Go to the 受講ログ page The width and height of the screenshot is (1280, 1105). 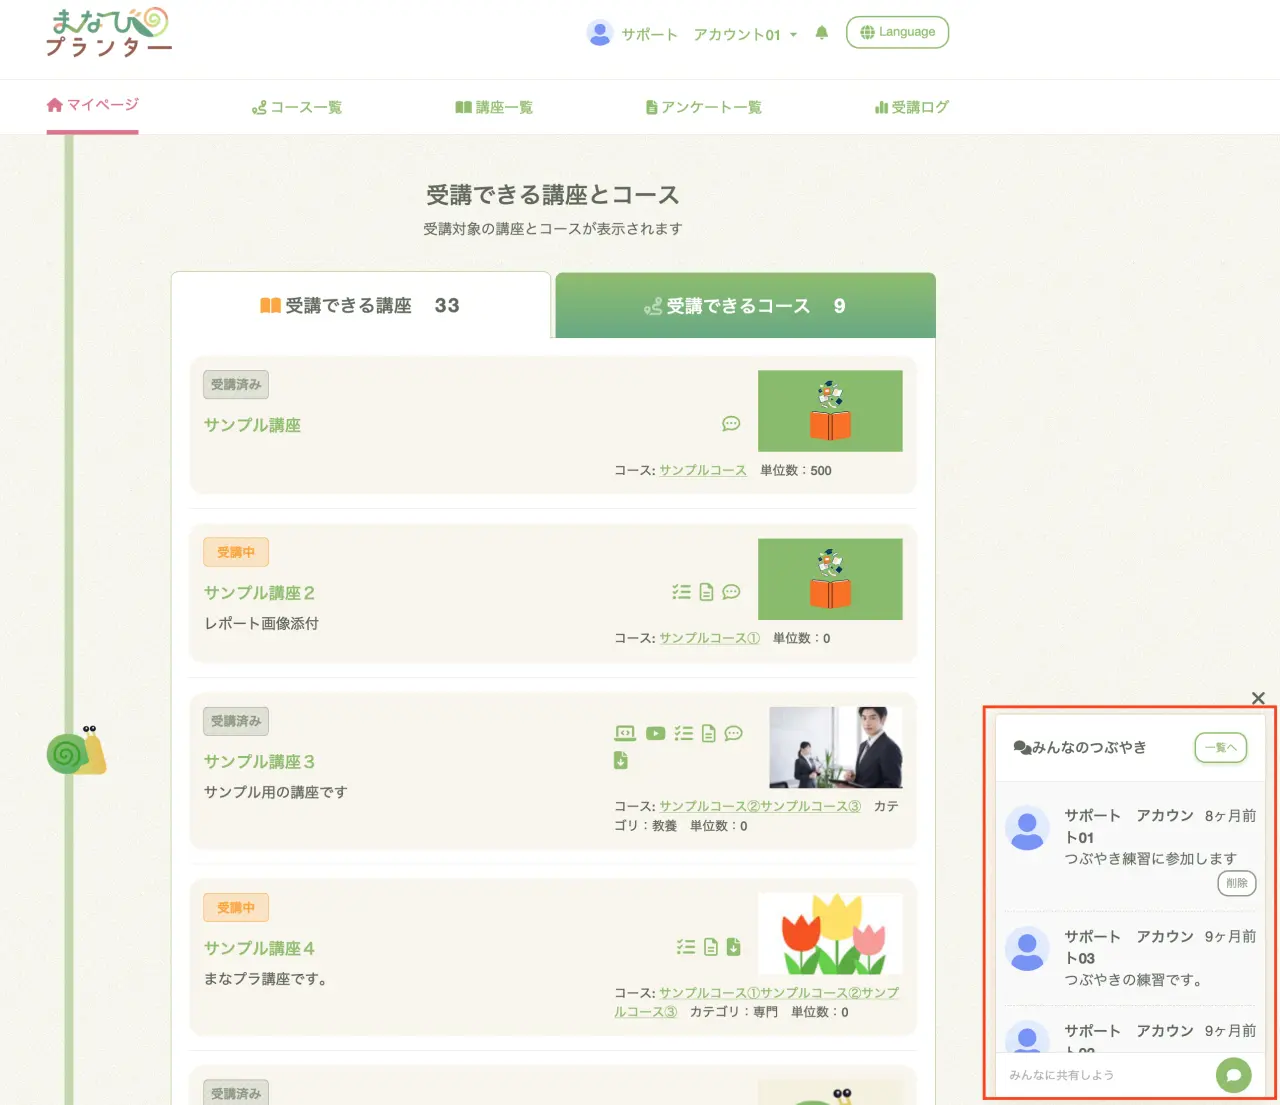pos(911,107)
